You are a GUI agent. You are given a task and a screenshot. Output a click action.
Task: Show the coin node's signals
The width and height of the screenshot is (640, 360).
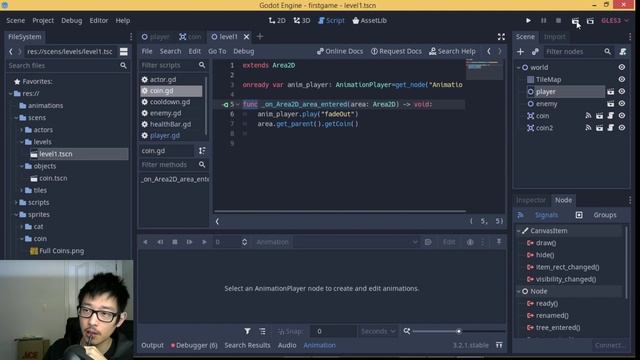pos(588,116)
